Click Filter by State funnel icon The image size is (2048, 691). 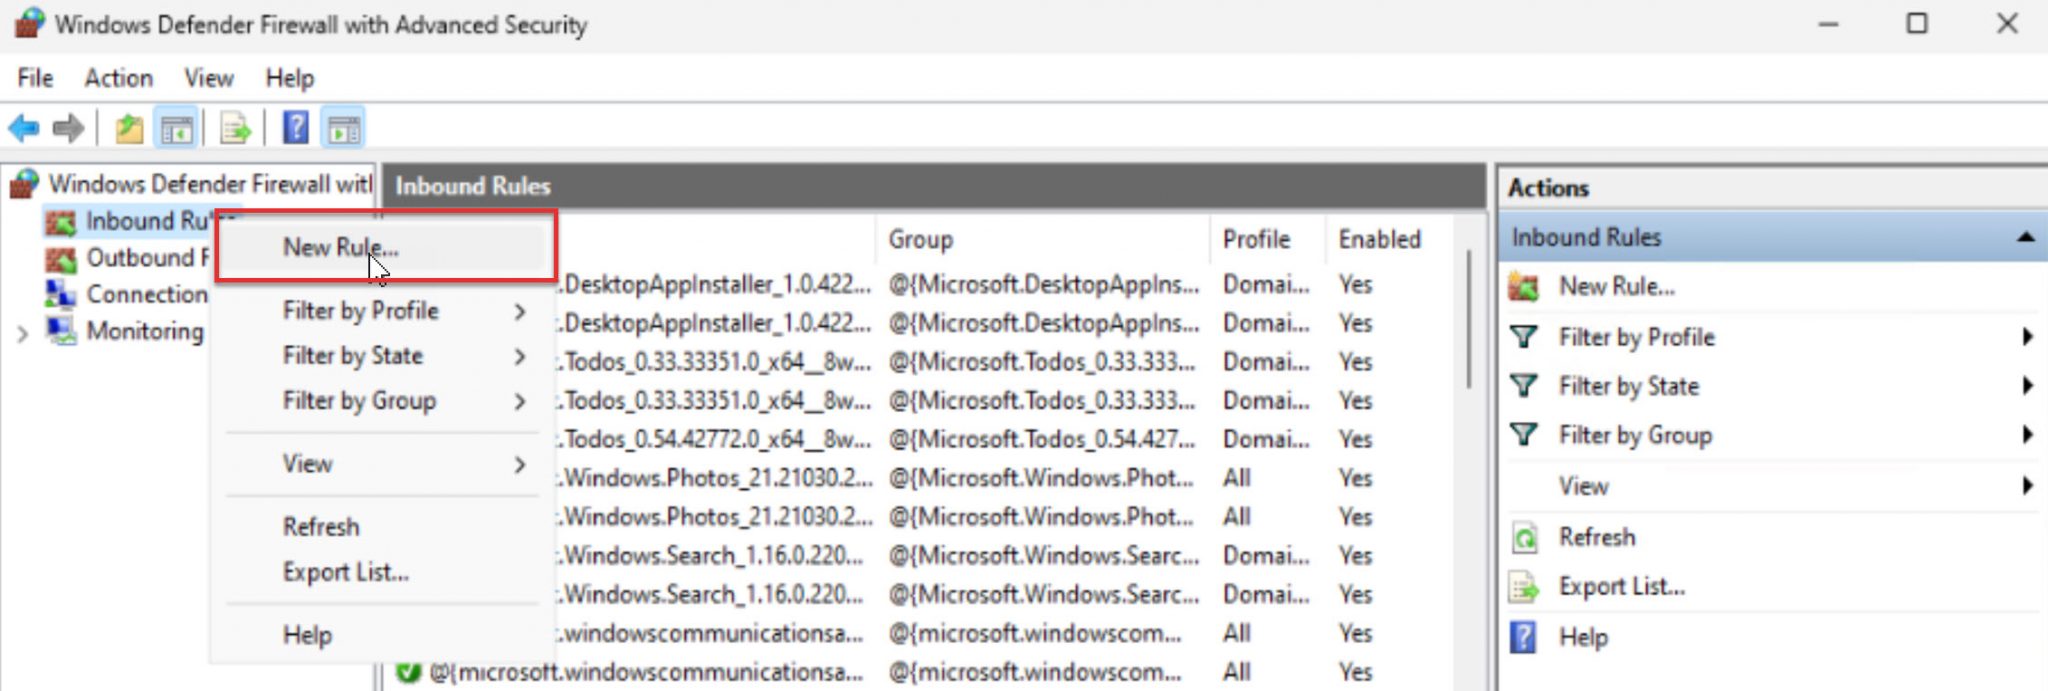pos(1524,385)
